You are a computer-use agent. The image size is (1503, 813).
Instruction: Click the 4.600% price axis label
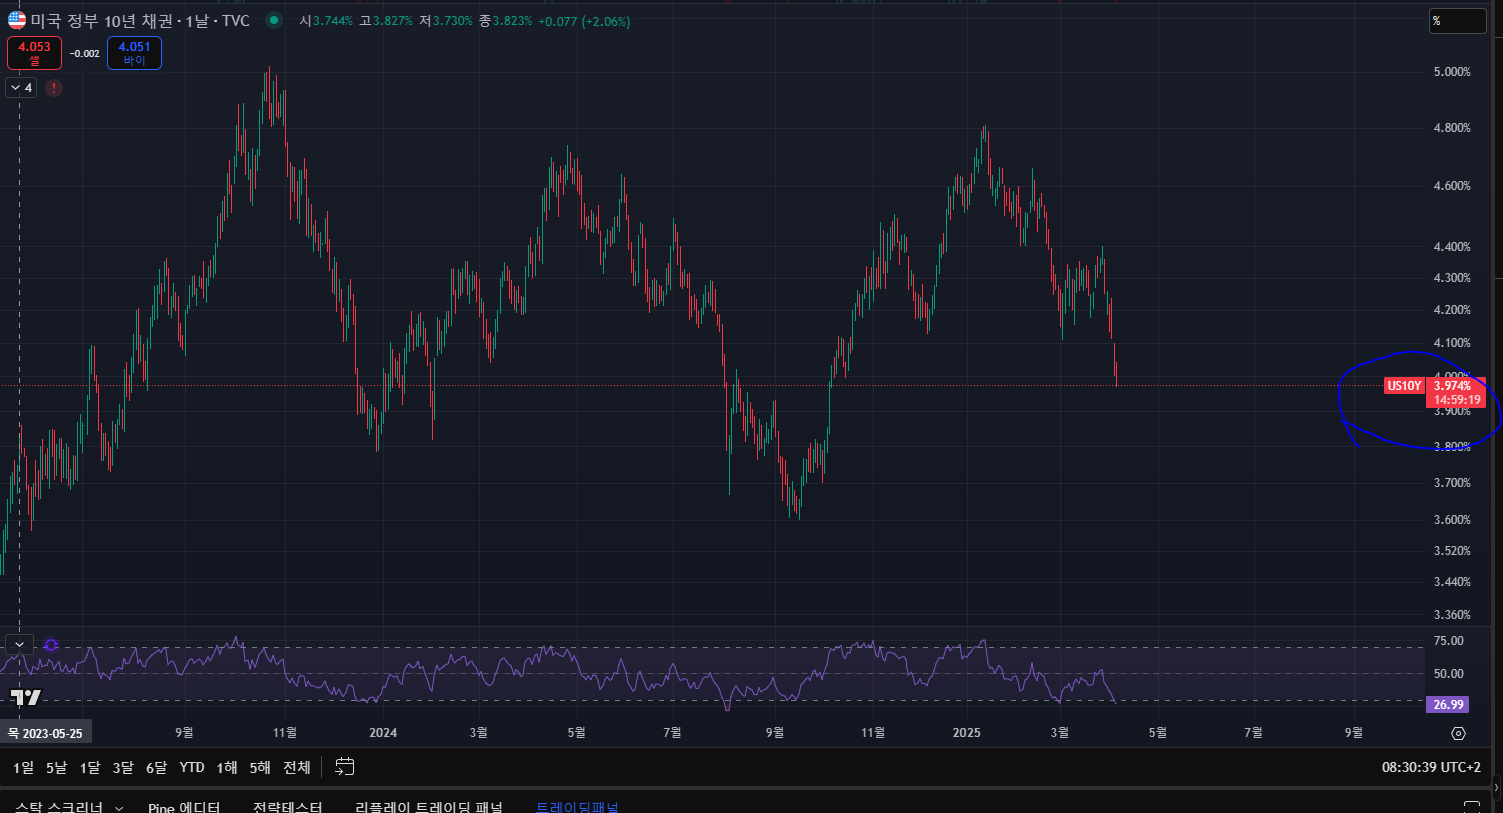click(1452, 186)
